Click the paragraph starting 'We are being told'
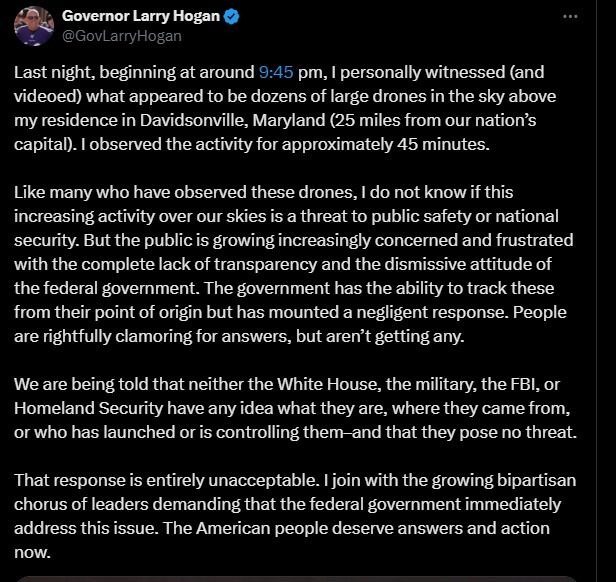 [295, 408]
